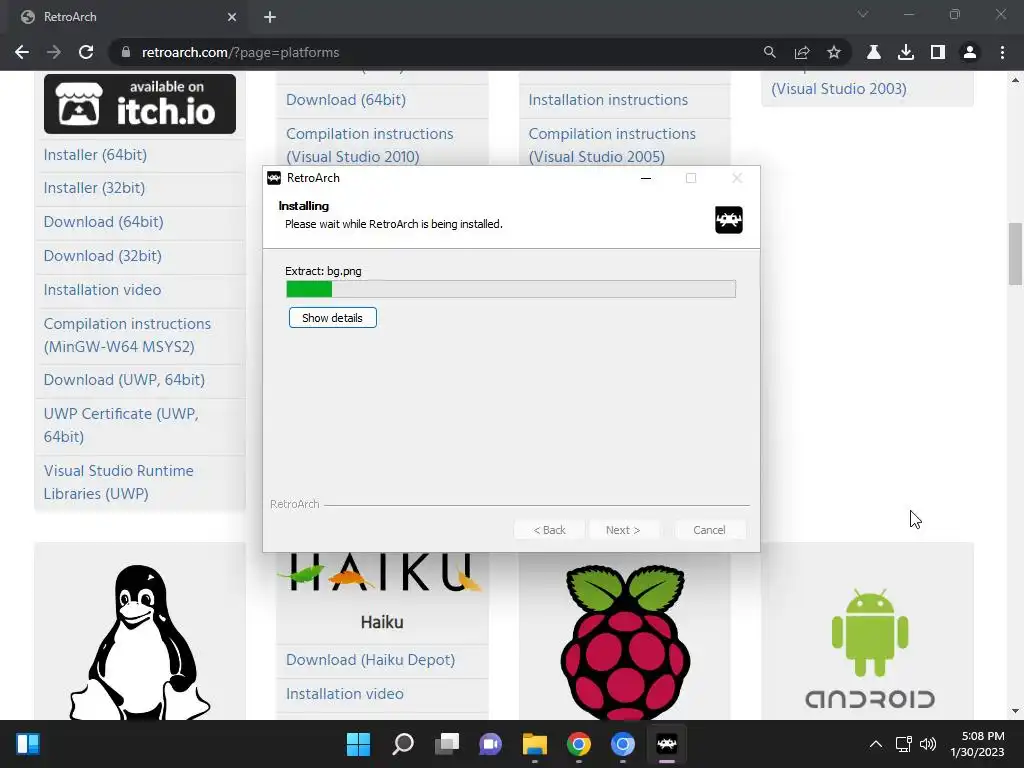
Task: Open the tab search chevron
Action: 863,14
